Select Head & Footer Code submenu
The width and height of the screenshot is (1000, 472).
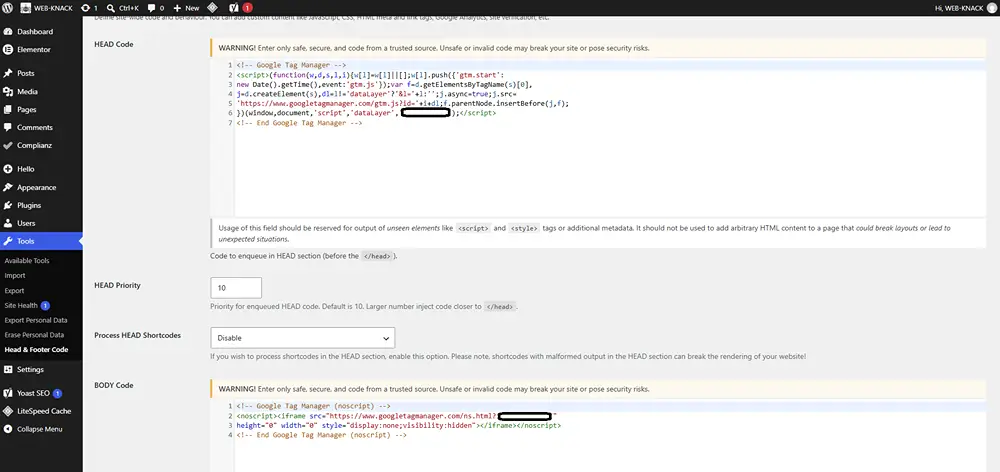(36, 350)
